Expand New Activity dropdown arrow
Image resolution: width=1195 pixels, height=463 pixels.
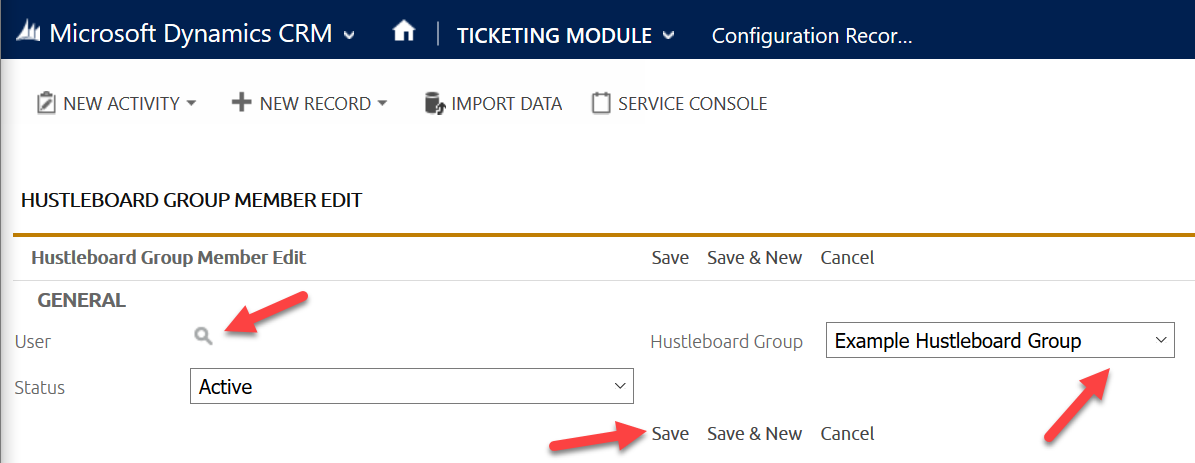point(191,103)
